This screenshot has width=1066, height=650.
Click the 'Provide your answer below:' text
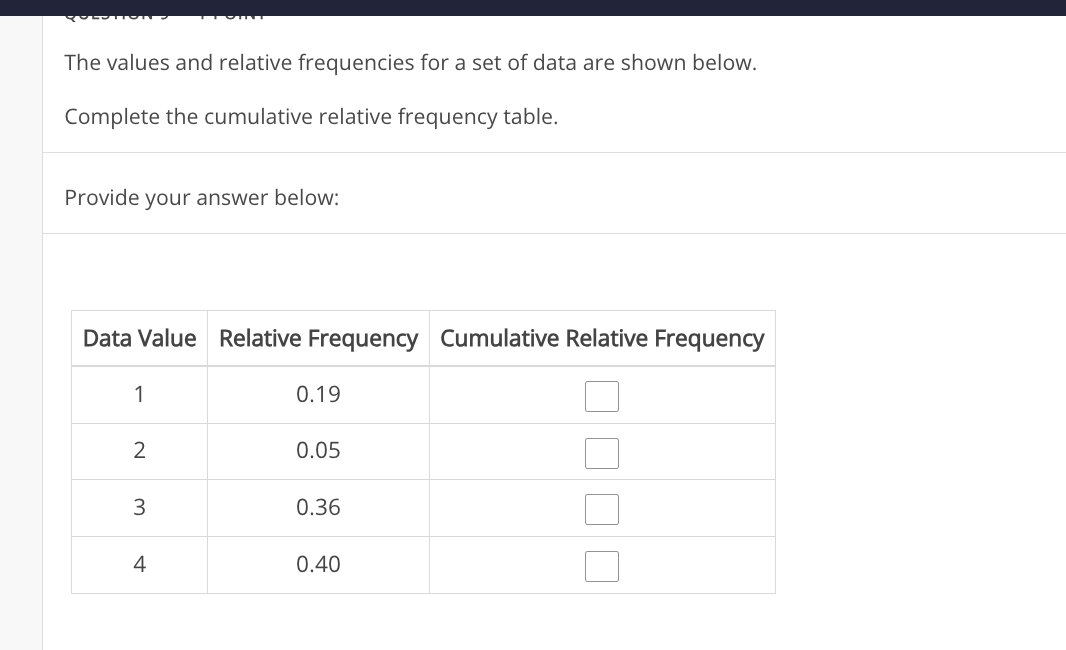tap(202, 198)
